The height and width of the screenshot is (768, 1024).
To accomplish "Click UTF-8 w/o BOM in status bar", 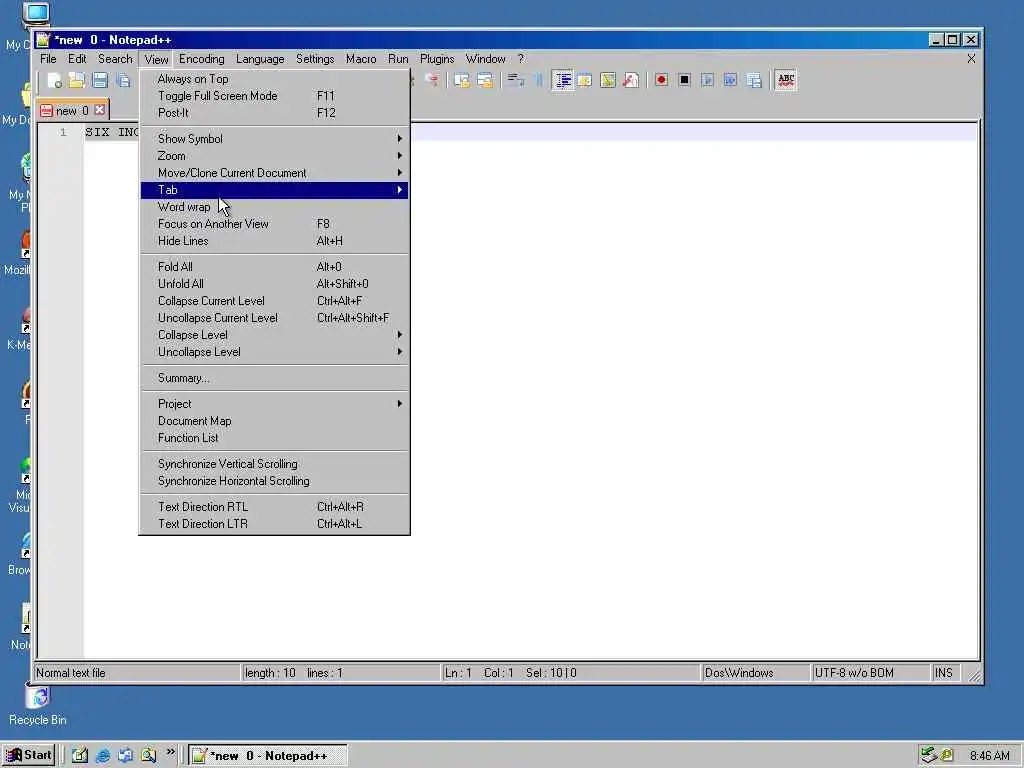I will point(869,673).
